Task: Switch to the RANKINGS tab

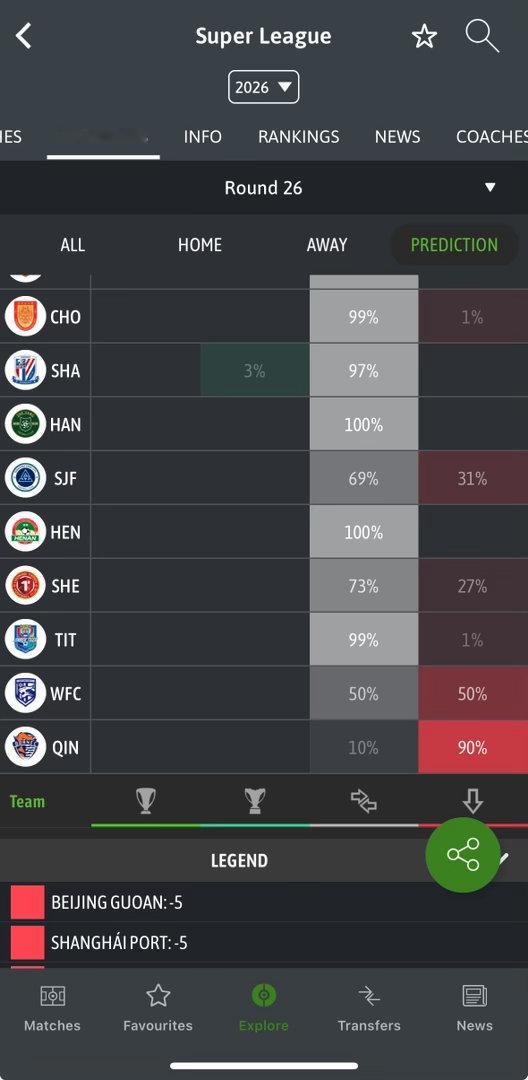Action: [299, 136]
